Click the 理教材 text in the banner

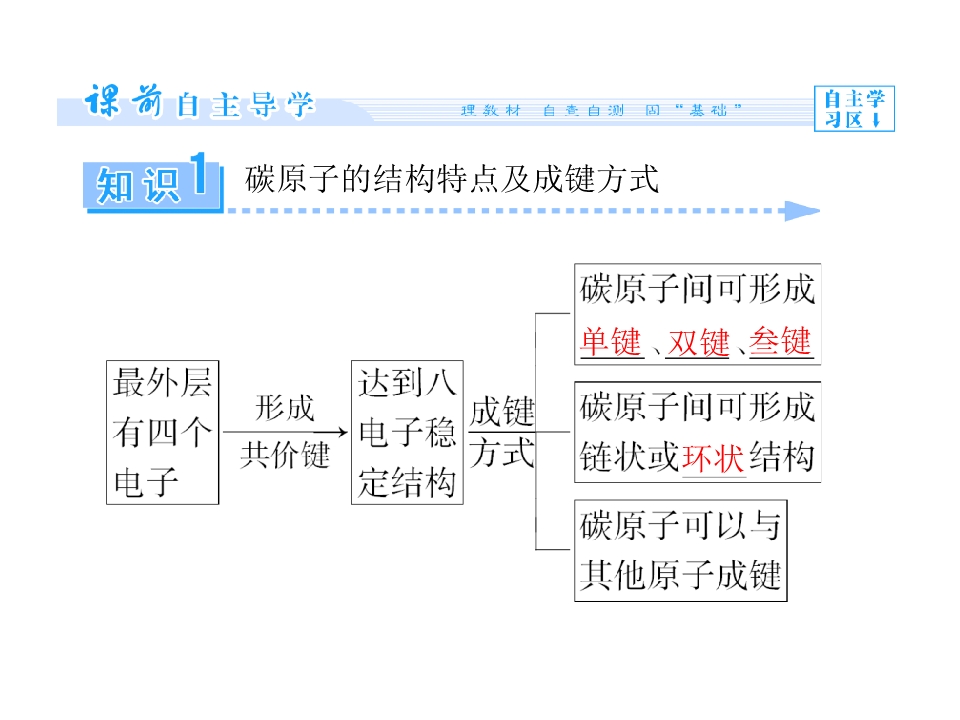pos(490,110)
